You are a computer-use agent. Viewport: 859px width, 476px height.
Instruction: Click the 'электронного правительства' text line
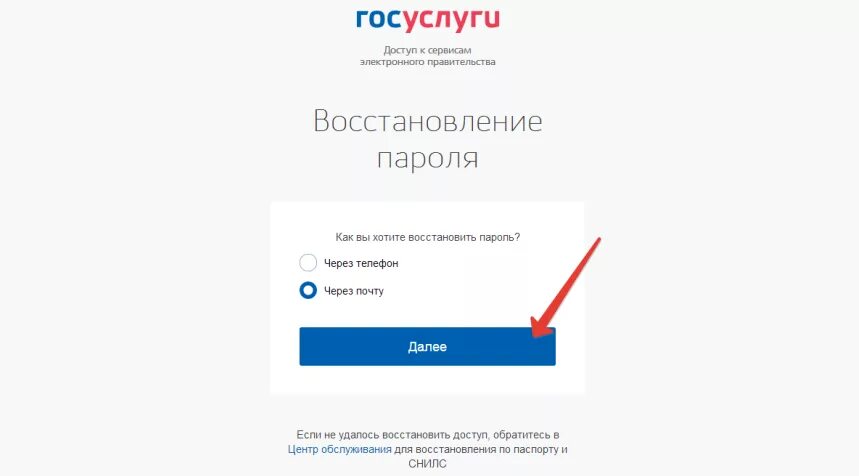click(428, 62)
